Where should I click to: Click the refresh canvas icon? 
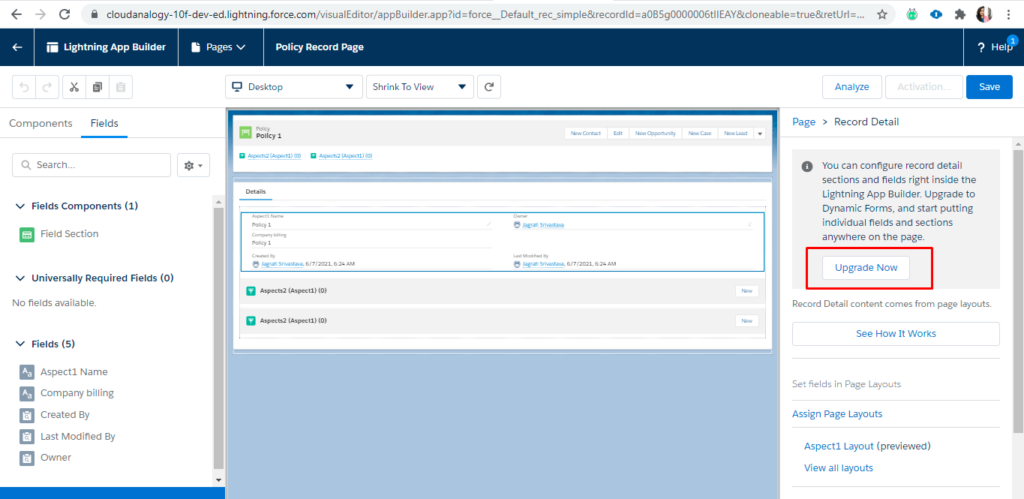pos(489,87)
